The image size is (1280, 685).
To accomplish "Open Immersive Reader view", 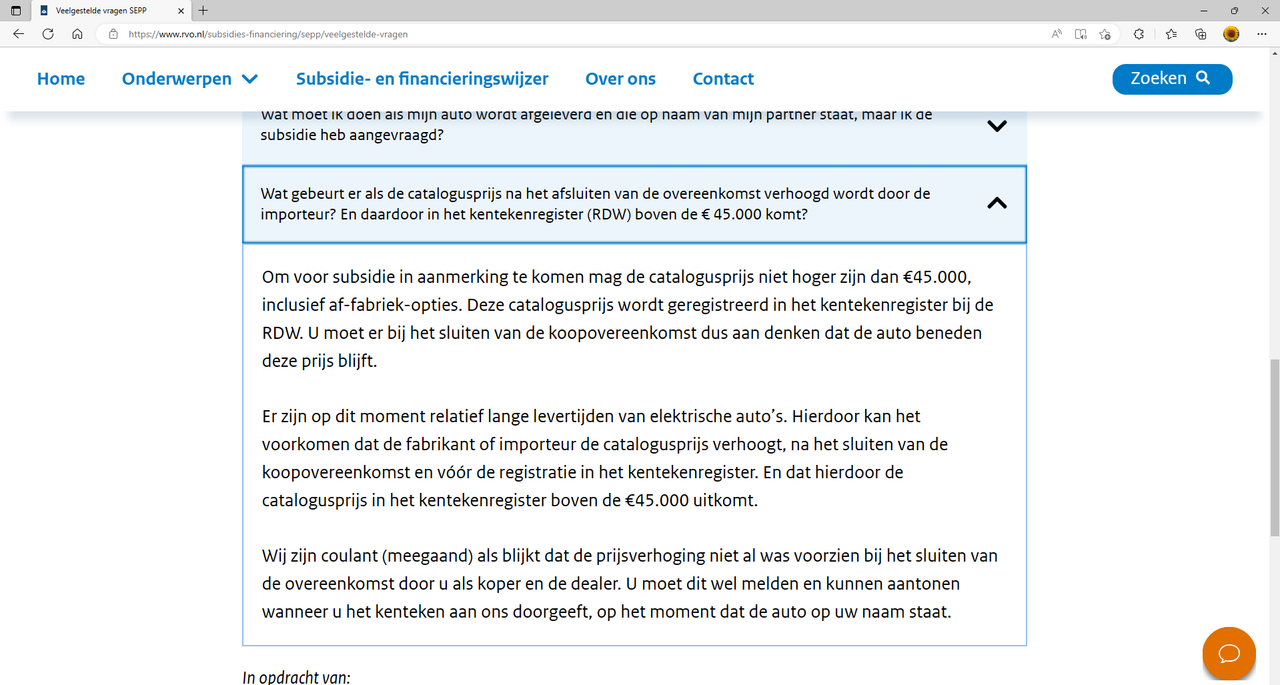I will click(1081, 33).
